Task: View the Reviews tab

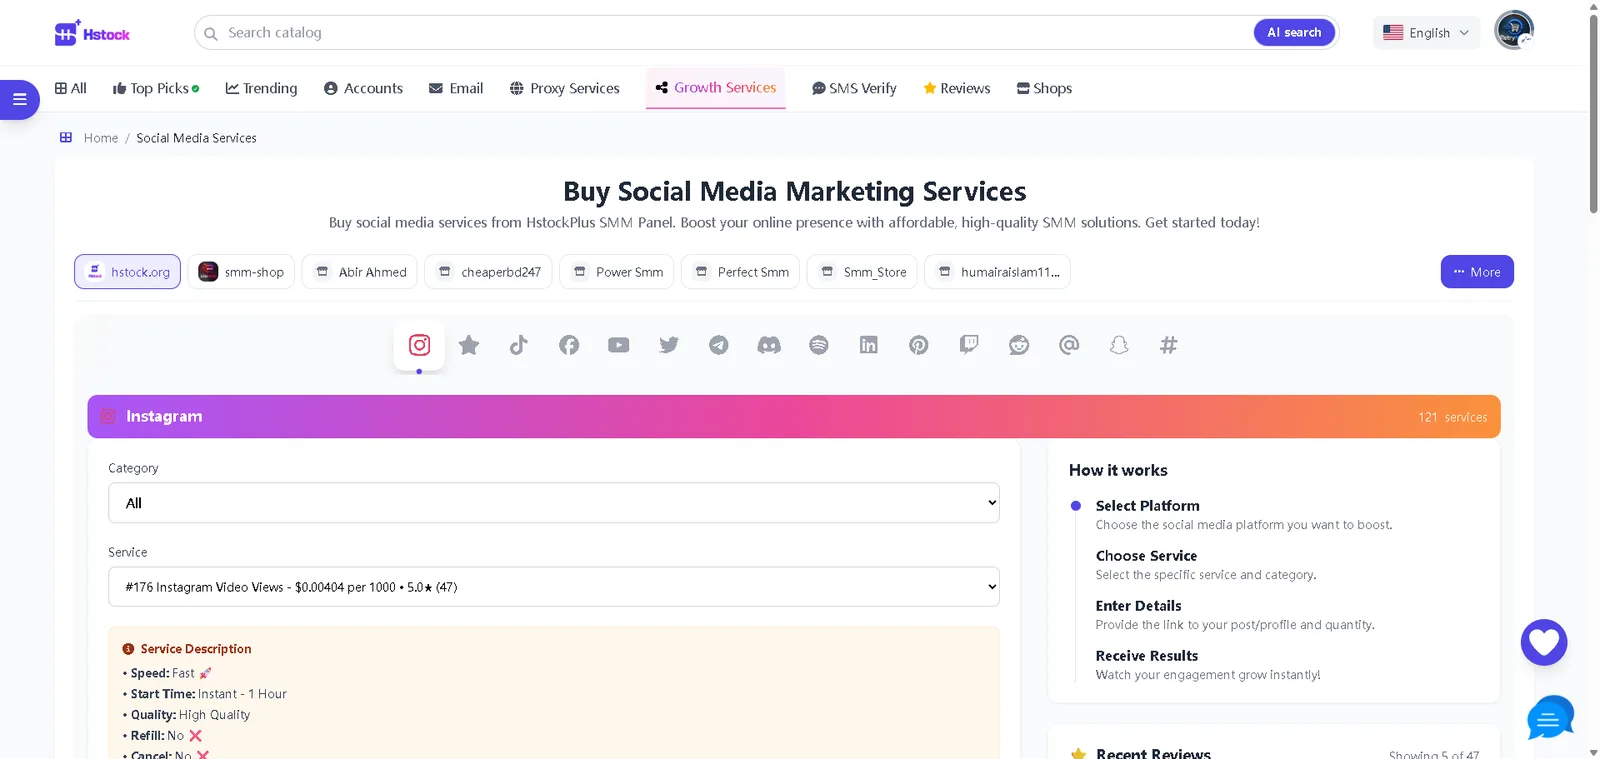Action: 957,88
